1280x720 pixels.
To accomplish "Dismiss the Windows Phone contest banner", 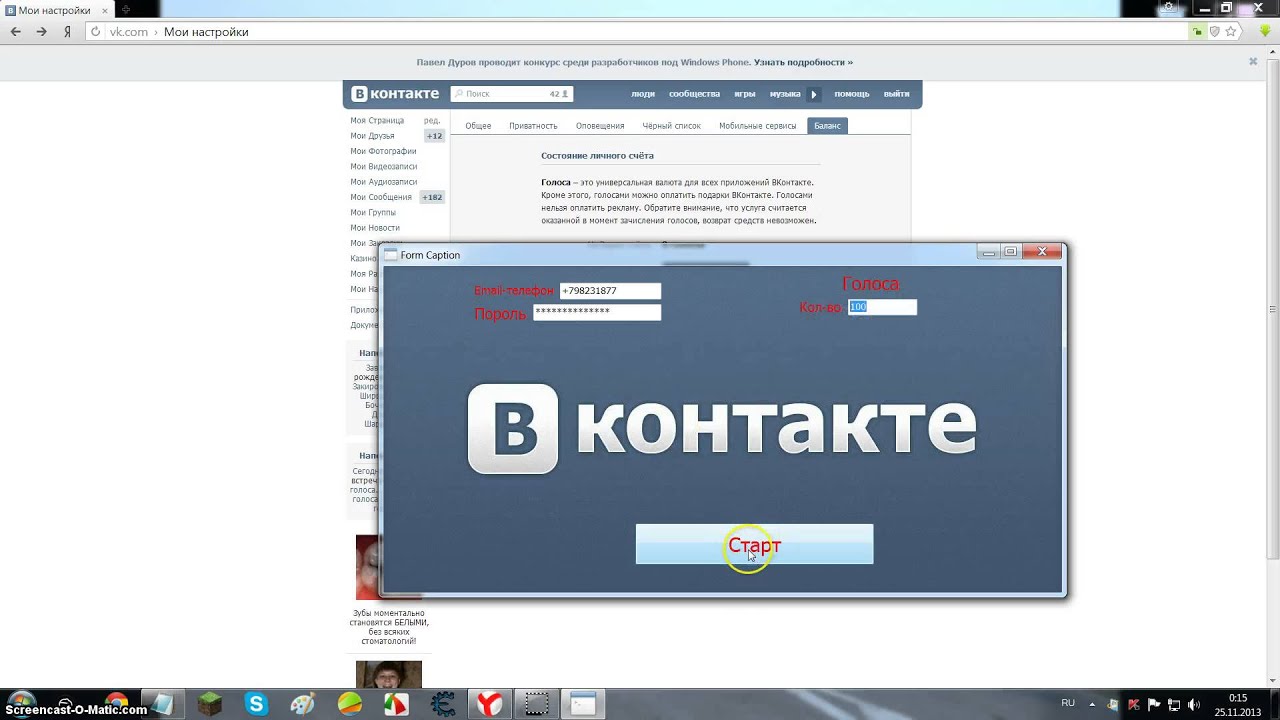I will (1253, 62).
